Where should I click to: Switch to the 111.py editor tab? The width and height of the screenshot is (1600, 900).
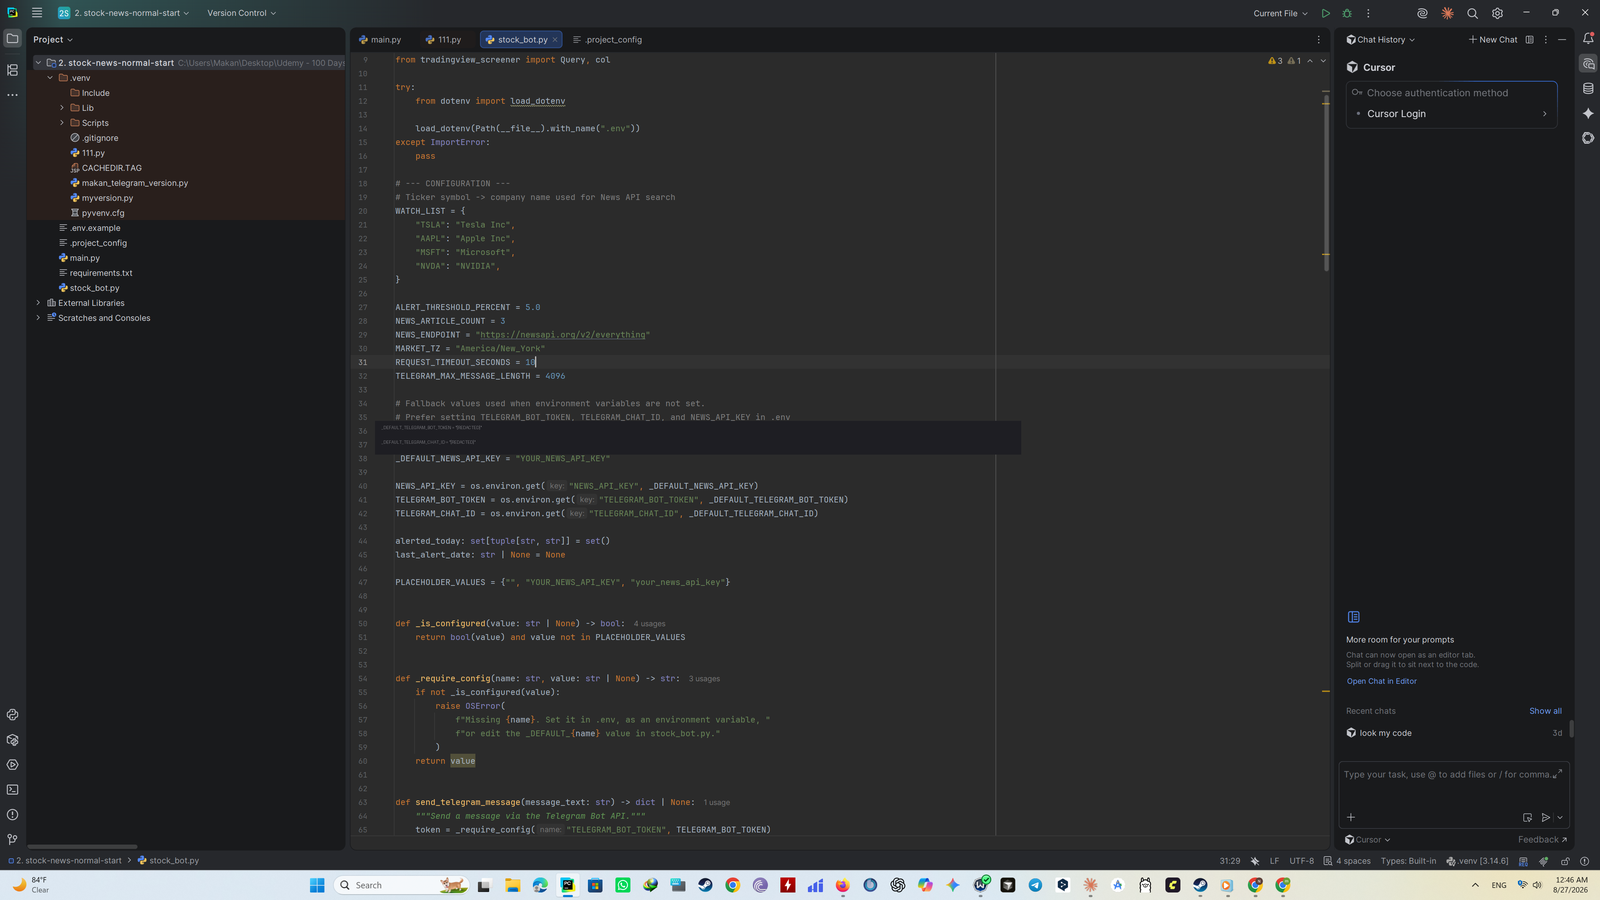[x=443, y=40]
